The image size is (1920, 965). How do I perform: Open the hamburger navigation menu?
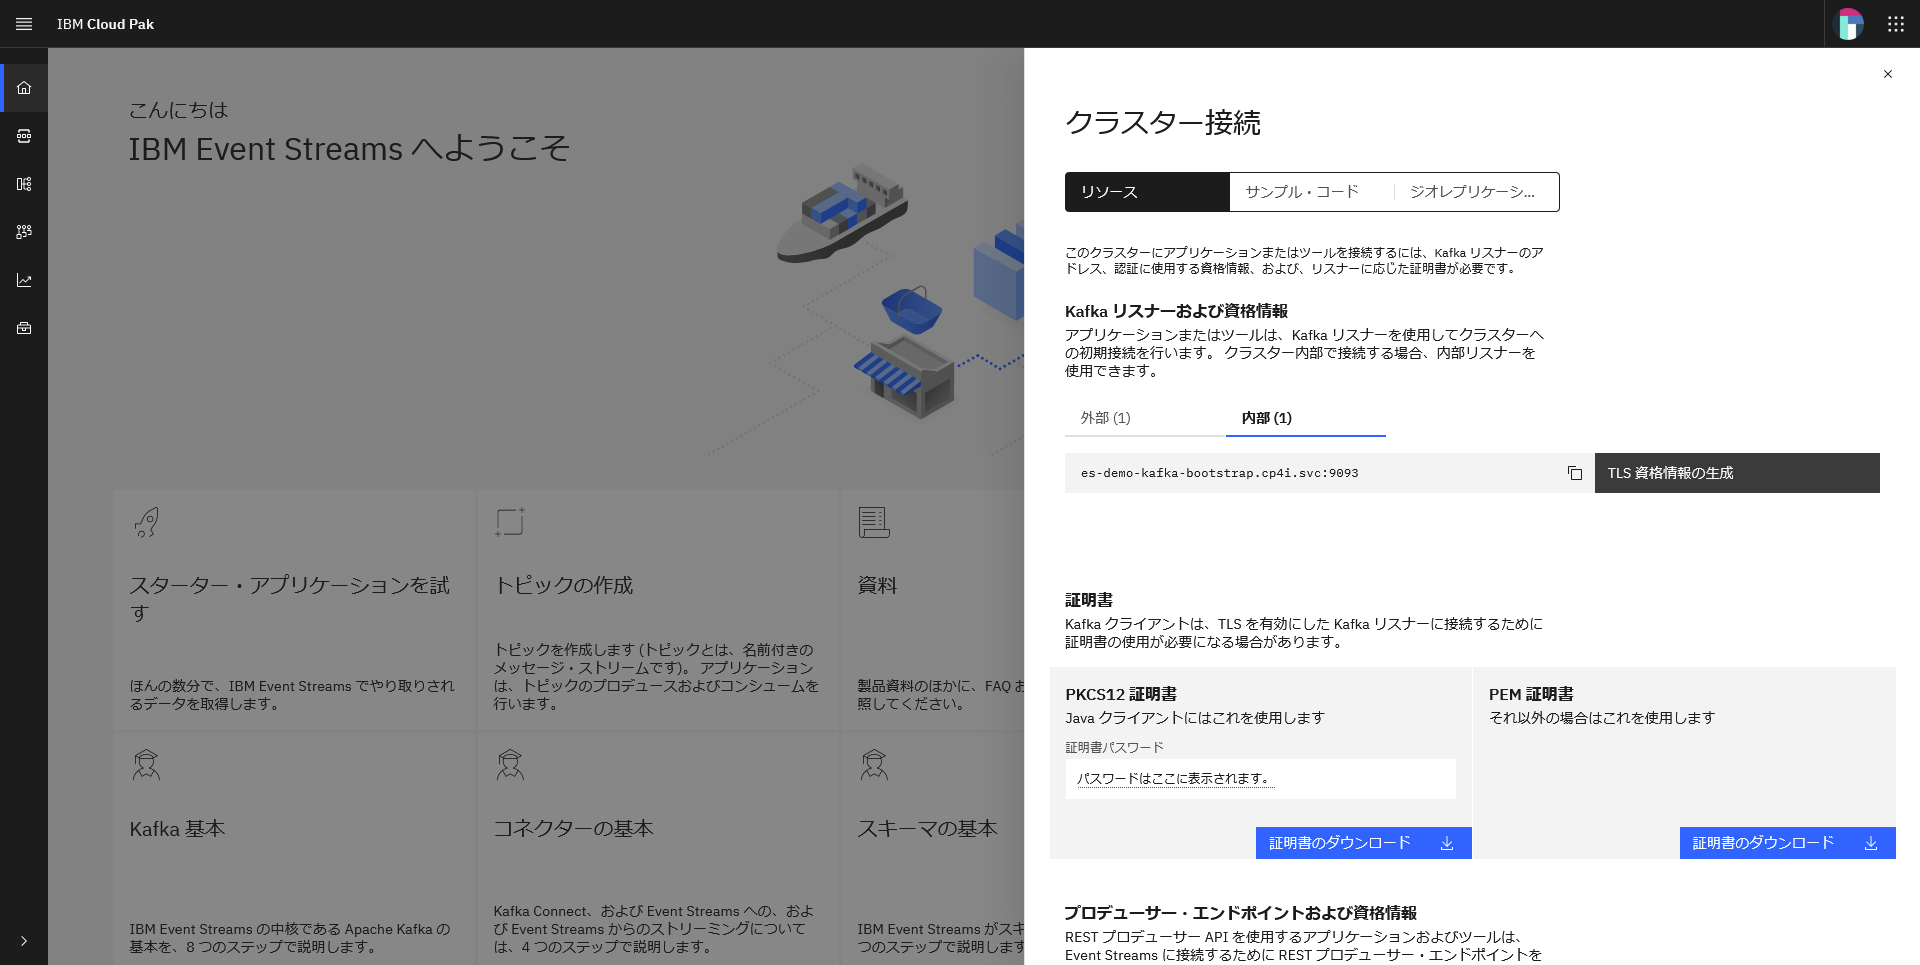pos(24,24)
